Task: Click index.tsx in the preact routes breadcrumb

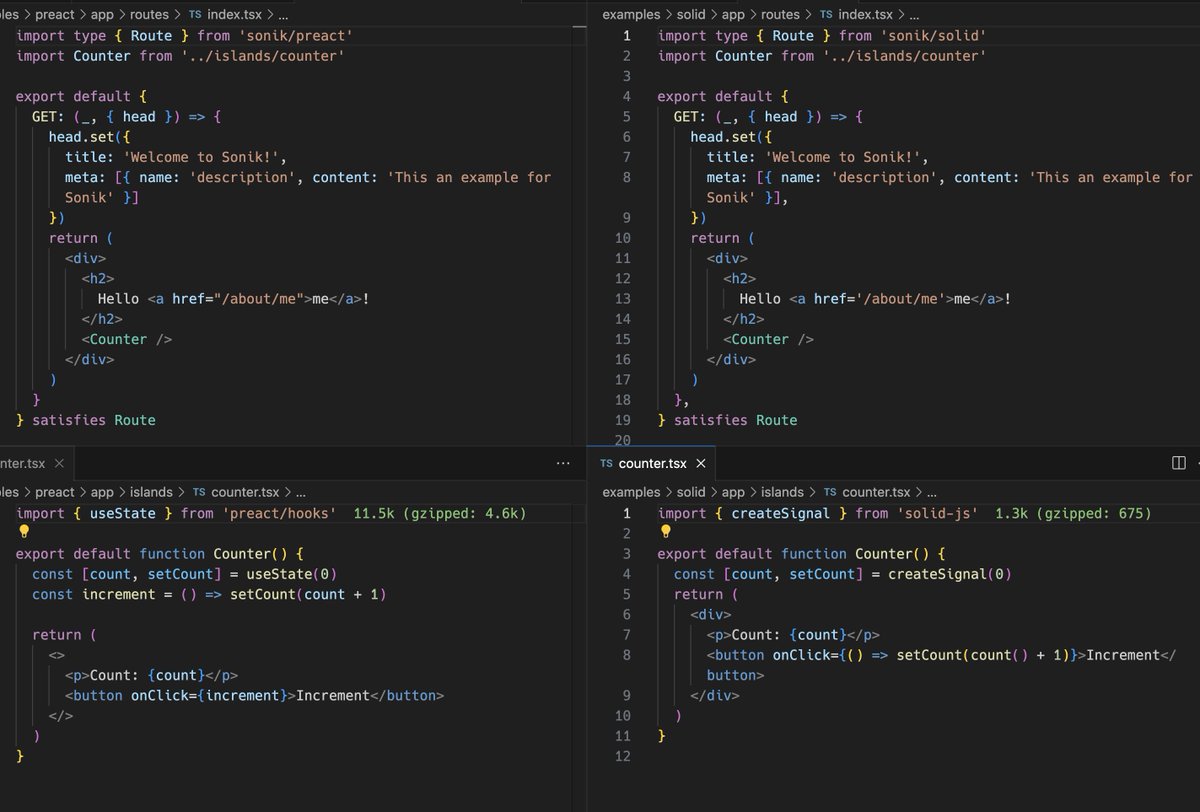Action: click(x=235, y=15)
